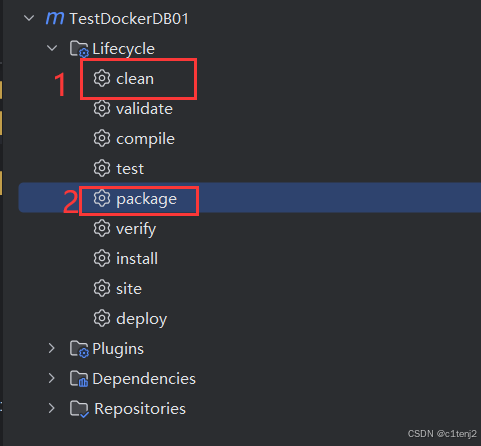
Task: Click the gear icon beside deploy
Action: point(102,319)
